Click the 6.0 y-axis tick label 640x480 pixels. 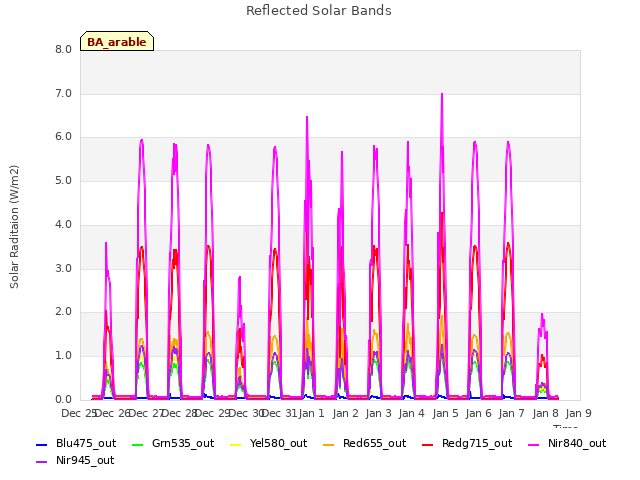pos(63,137)
